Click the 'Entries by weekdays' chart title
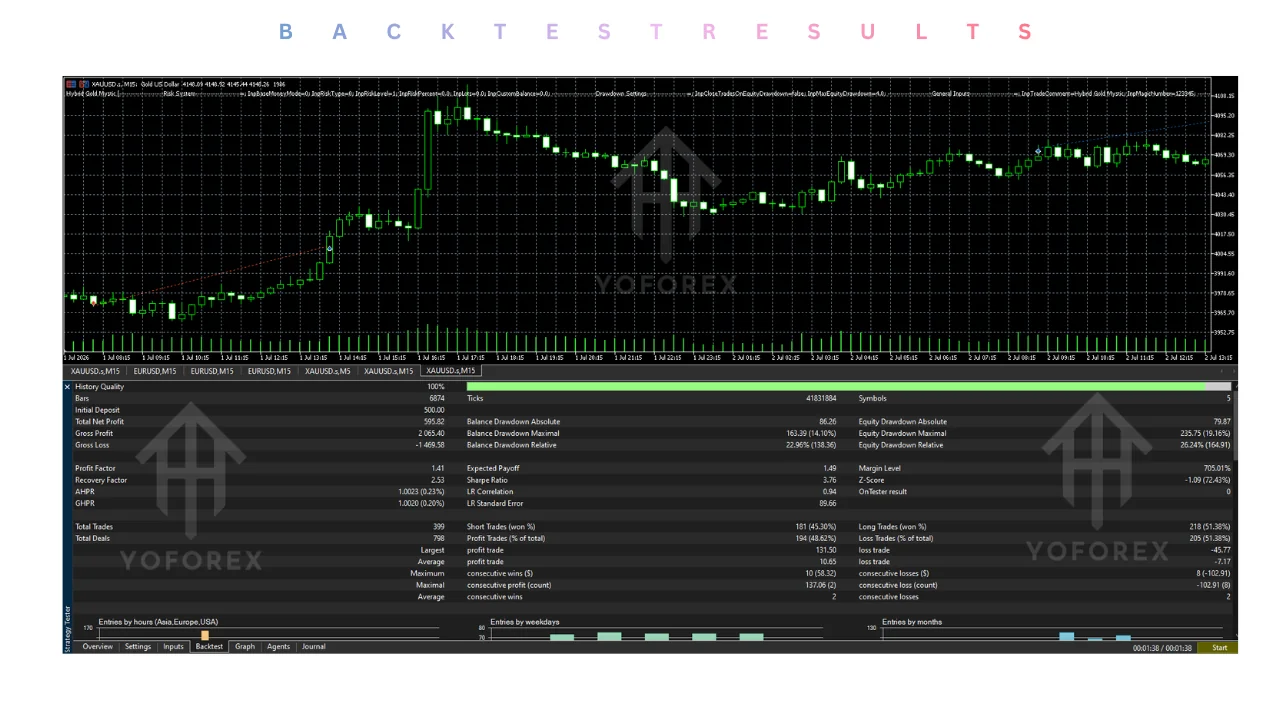Image resolution: width=1280 pixels, height=720 pixels. pyautogui.click(x=525, y=622)
